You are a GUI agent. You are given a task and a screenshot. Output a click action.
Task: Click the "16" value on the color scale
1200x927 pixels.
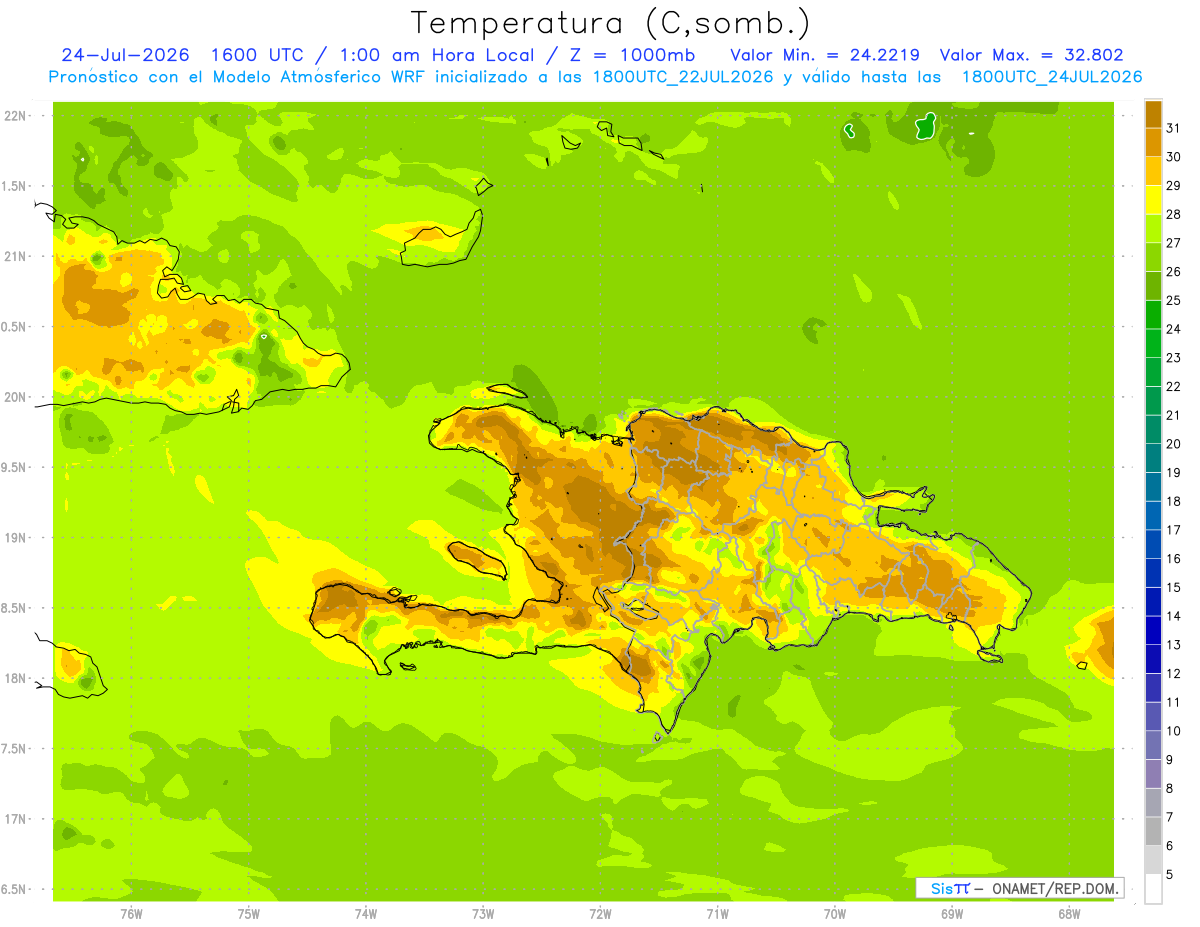tap(1174, 558)
